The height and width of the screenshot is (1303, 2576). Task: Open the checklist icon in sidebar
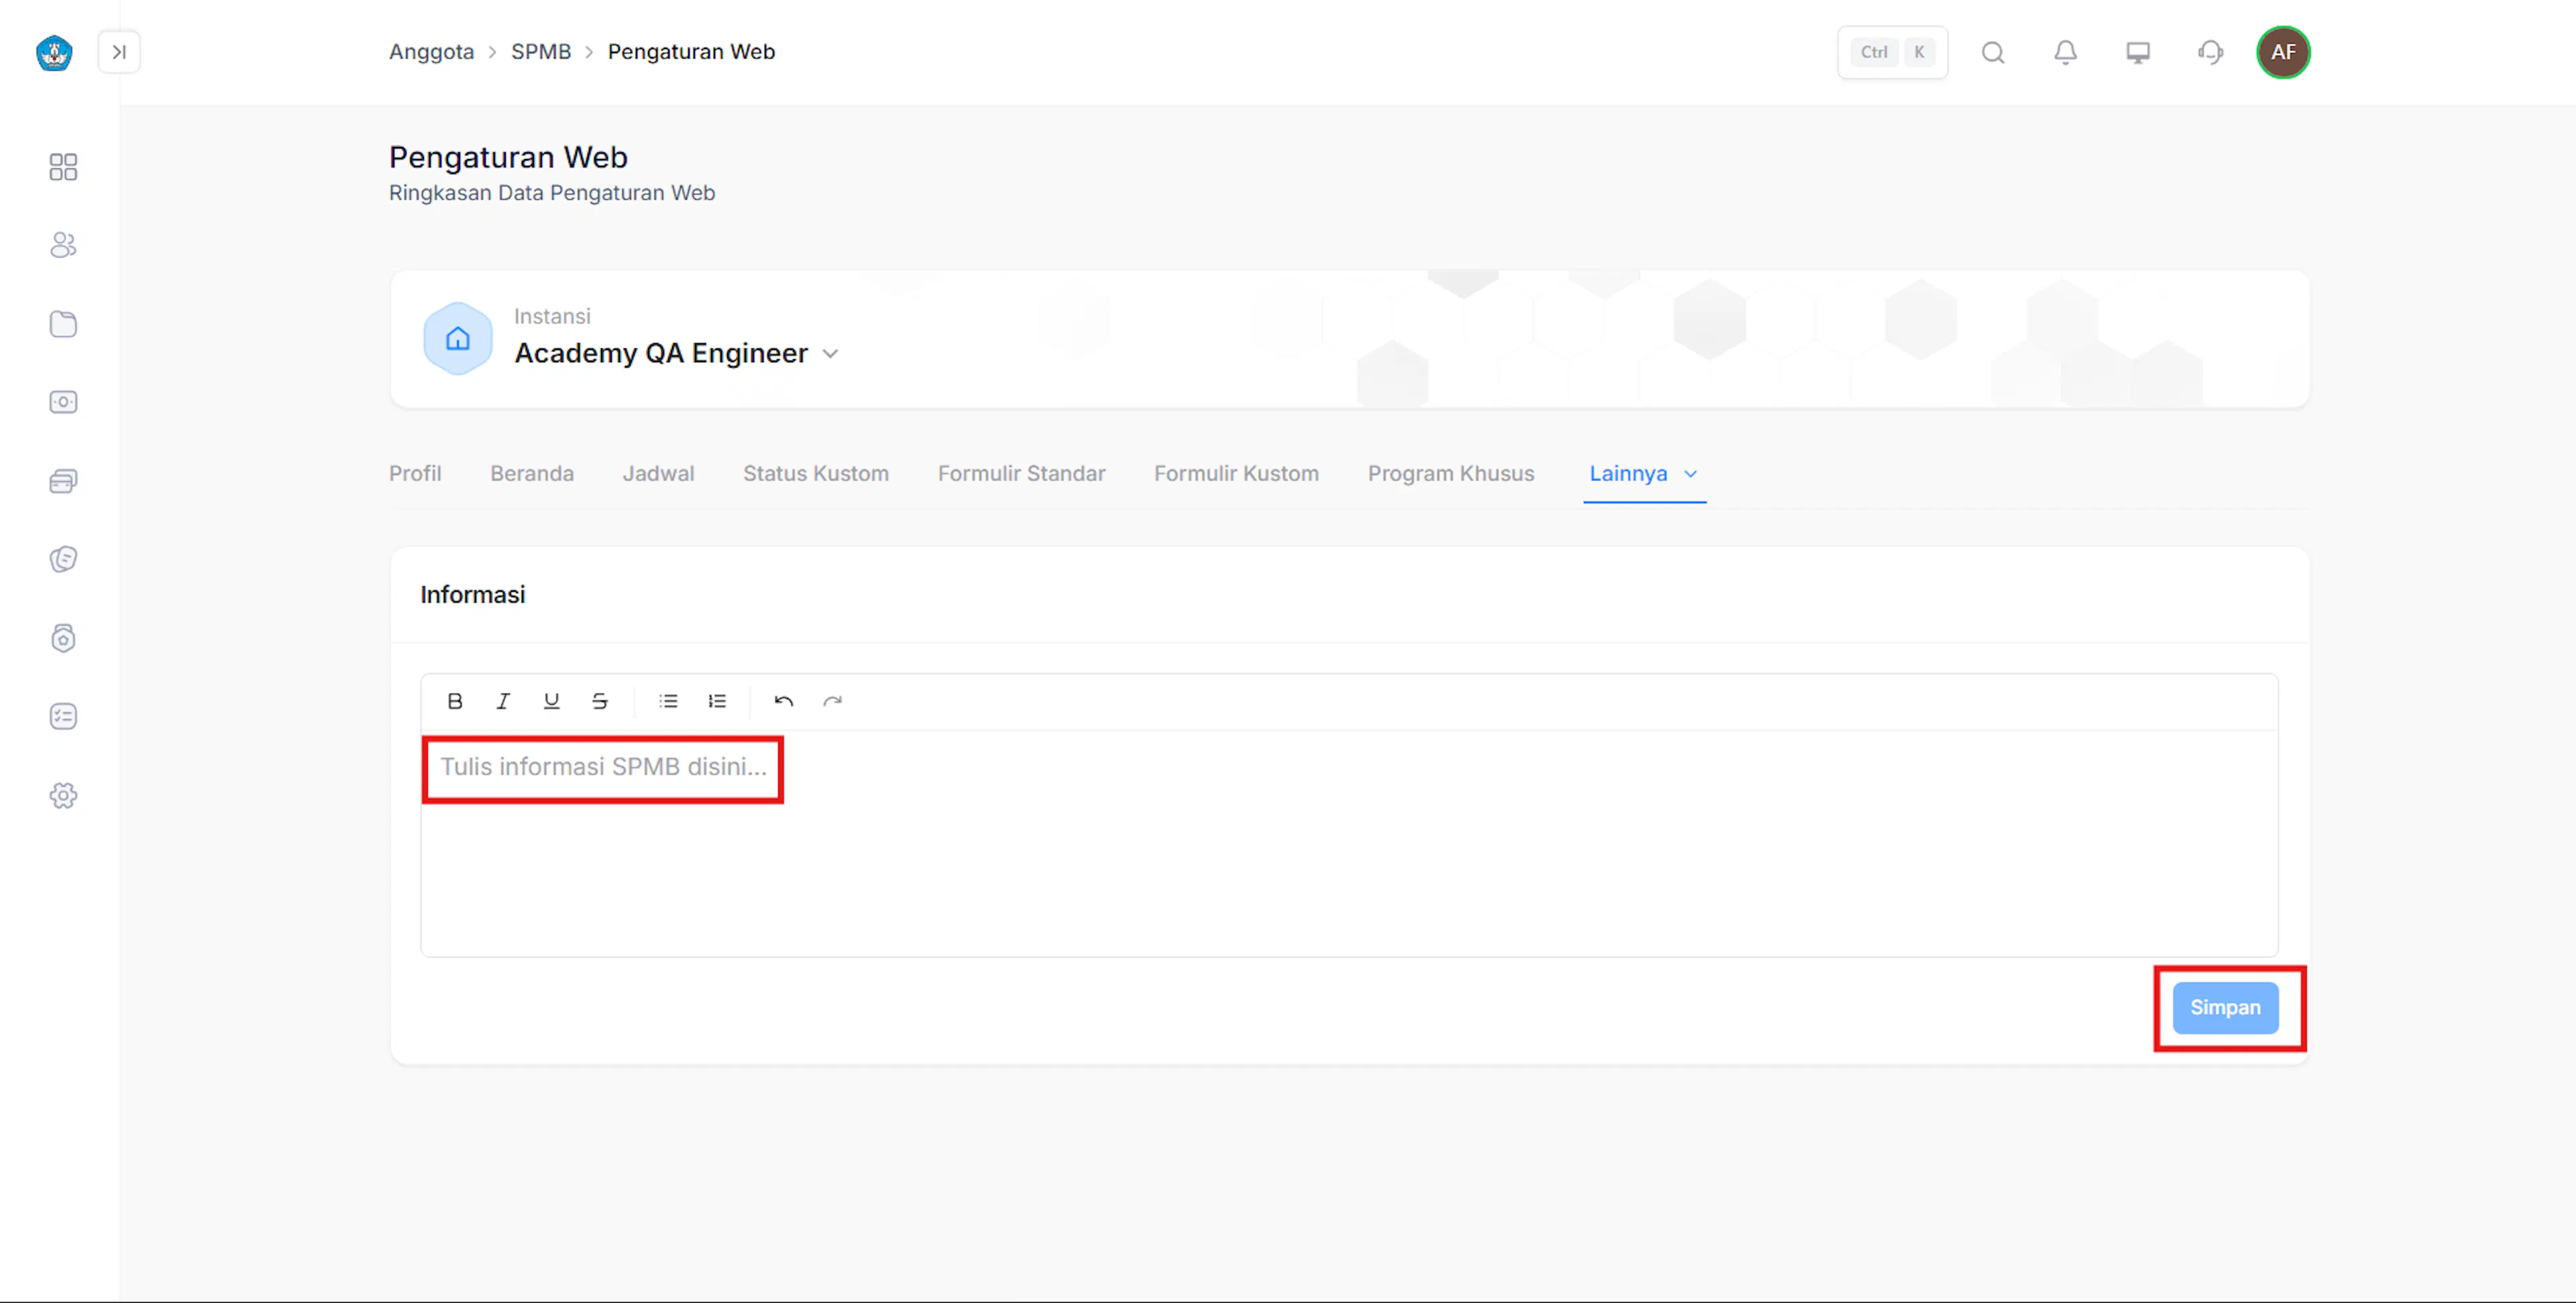(63, 716)
